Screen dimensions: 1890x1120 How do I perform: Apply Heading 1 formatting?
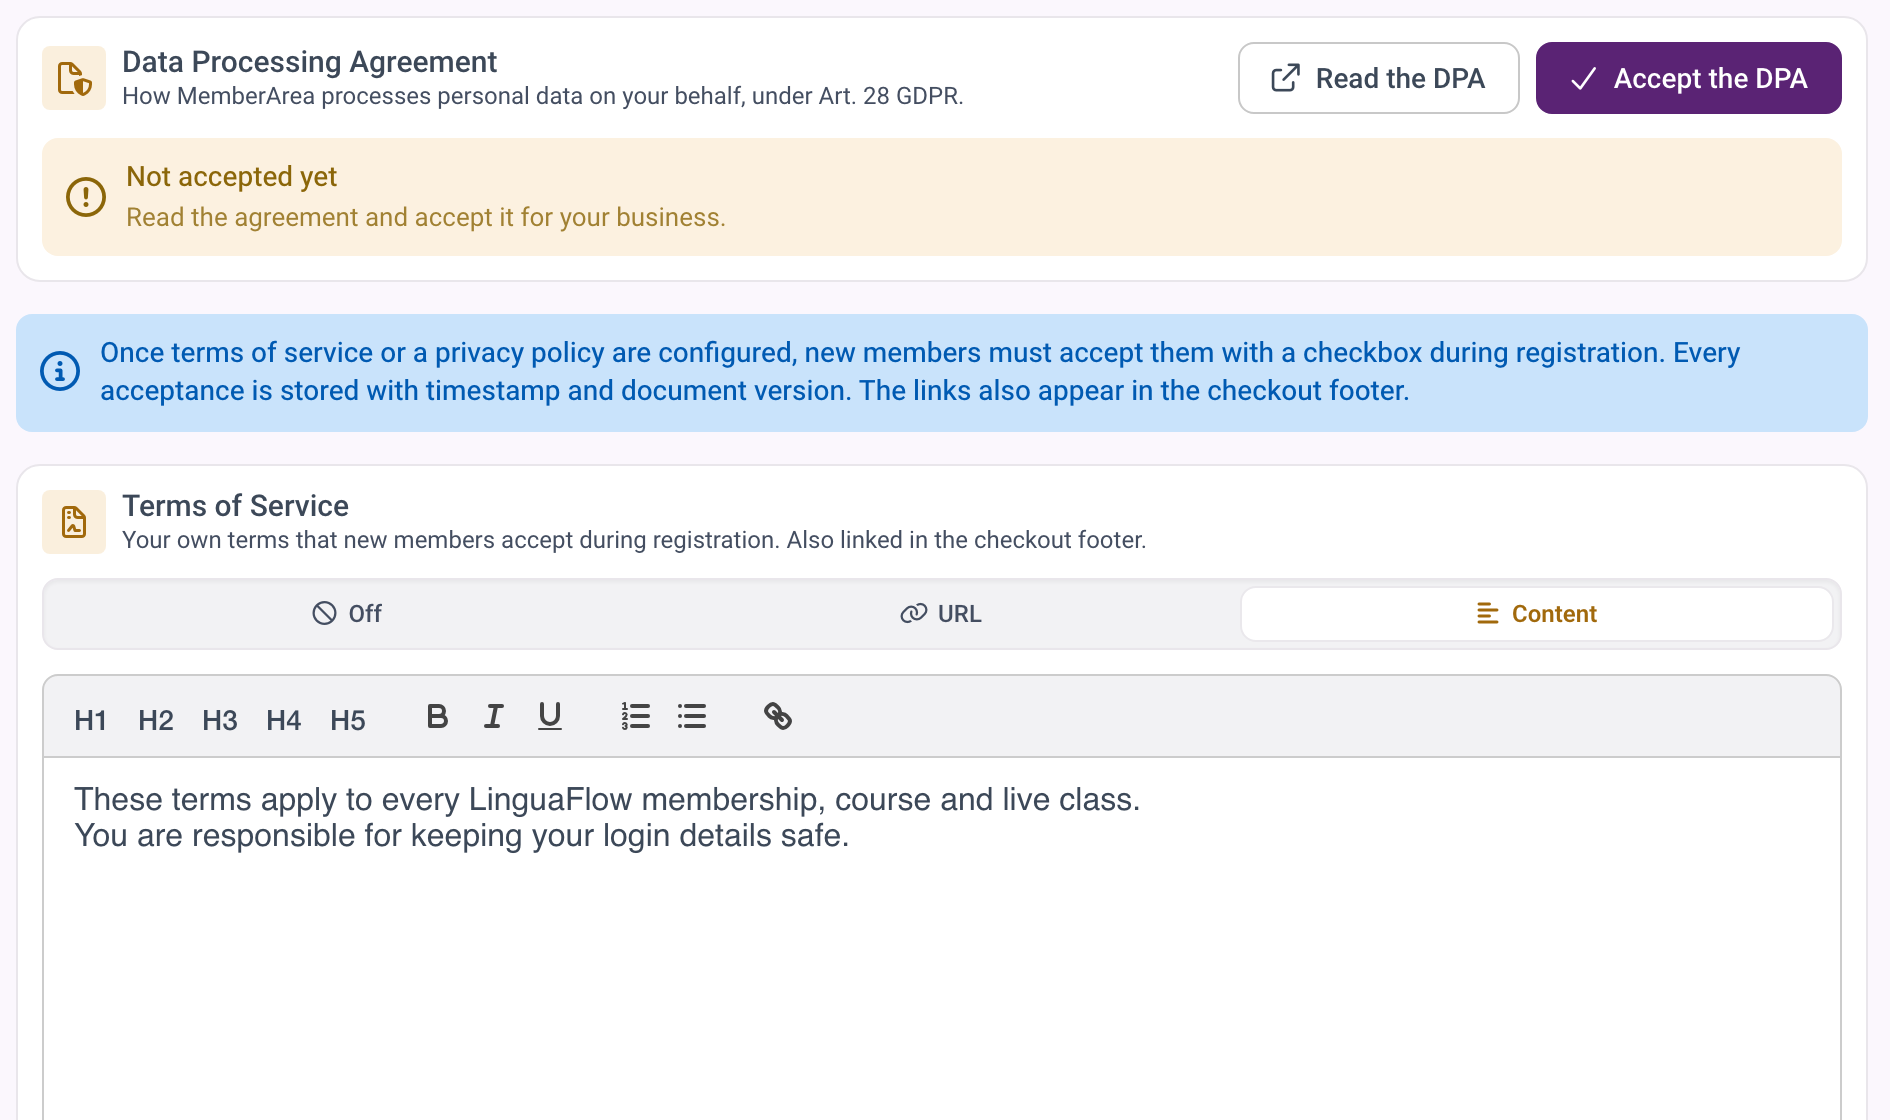[90, 719]
